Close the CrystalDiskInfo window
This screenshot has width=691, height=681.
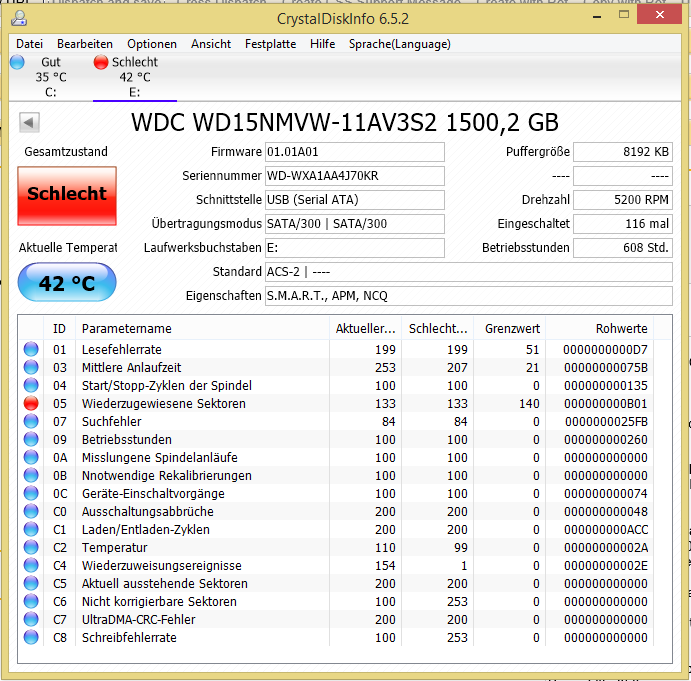[659, 15]
